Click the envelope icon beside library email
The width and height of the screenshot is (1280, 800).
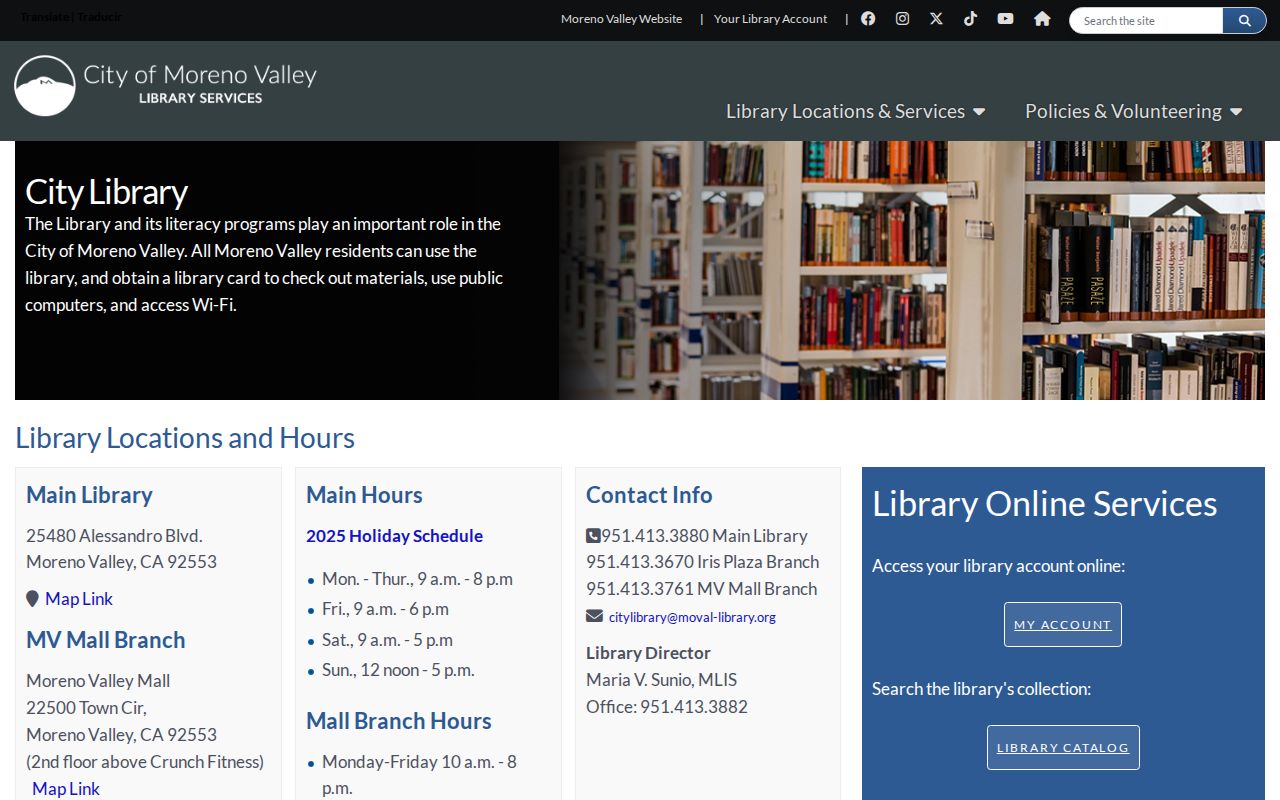pyautogui.click(x=594, y=616)
